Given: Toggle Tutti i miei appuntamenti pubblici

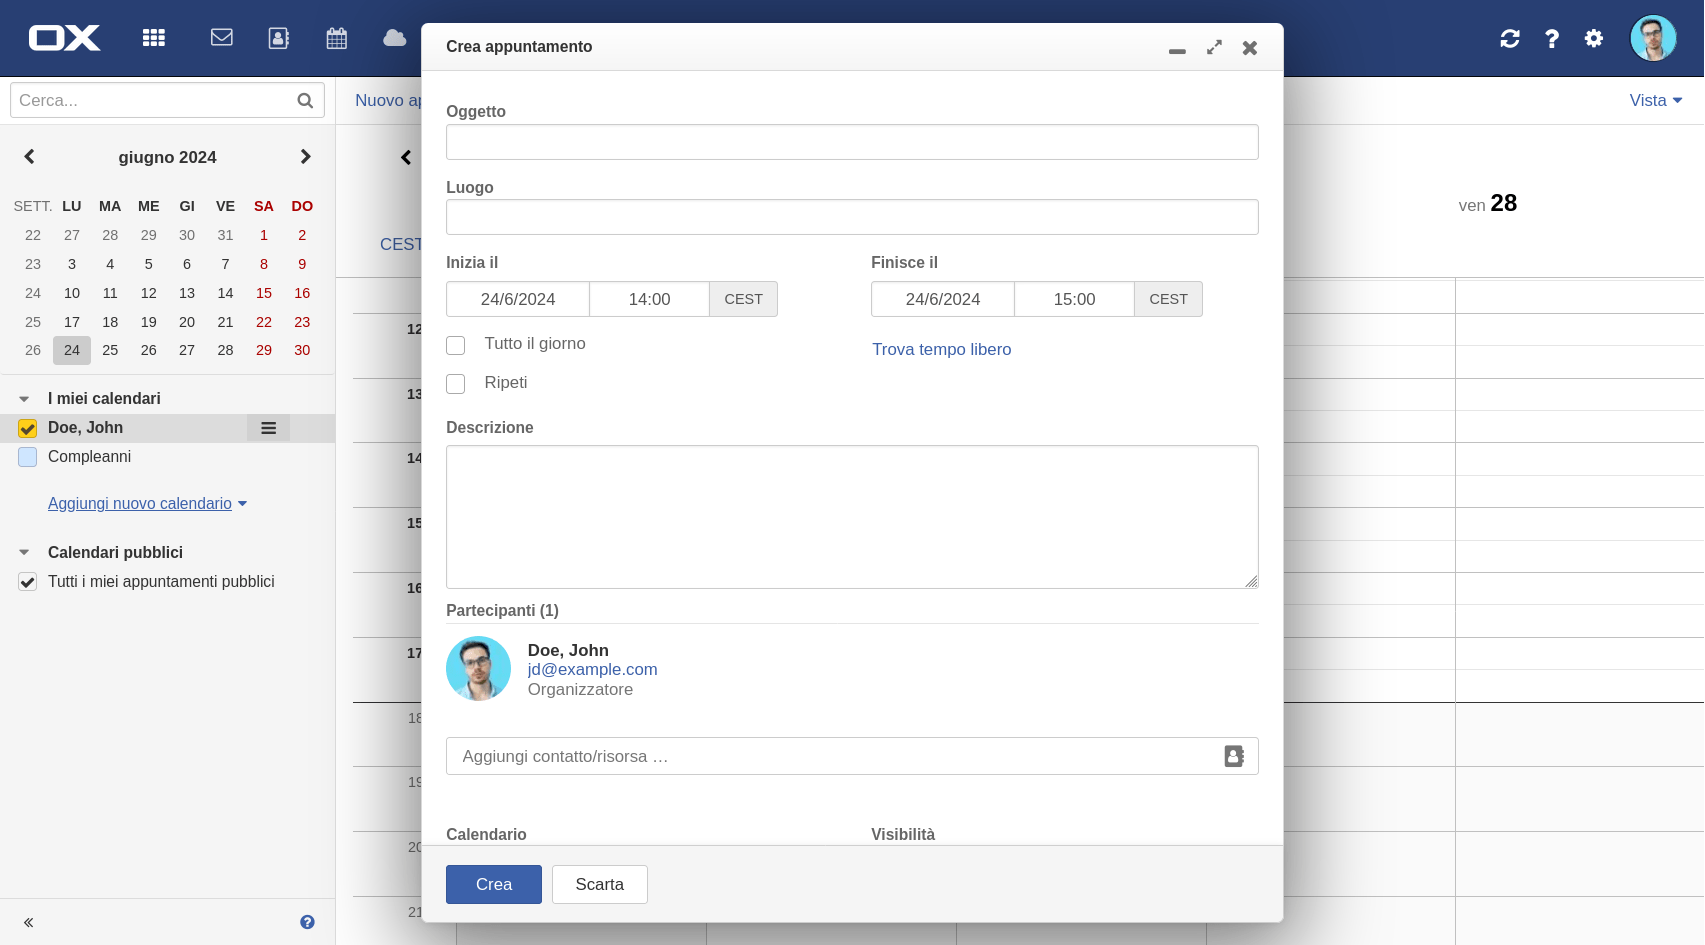Looking at the screenshot, I should (28, 582).
